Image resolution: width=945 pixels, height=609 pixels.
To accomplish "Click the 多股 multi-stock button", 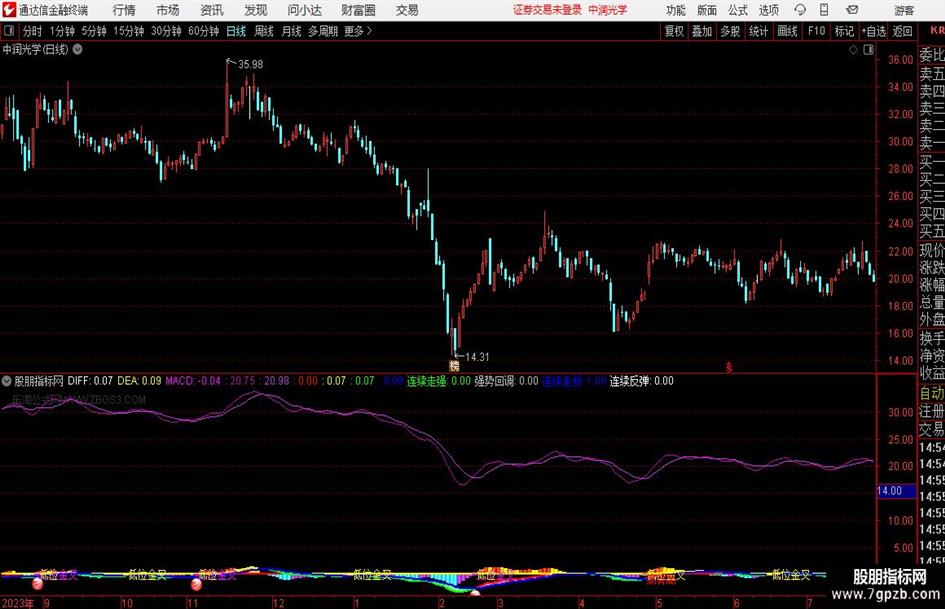I will [730, 31].
